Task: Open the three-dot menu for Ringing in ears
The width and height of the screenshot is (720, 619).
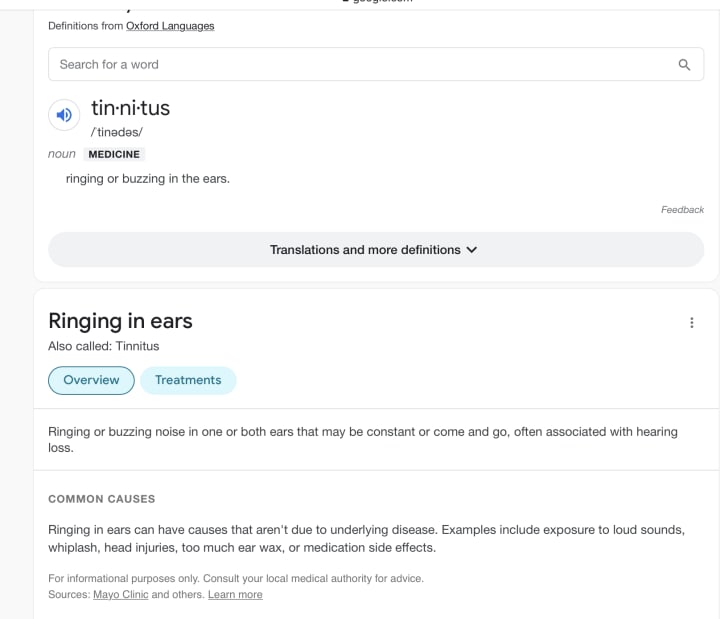Action: click(x=692, y=323)
